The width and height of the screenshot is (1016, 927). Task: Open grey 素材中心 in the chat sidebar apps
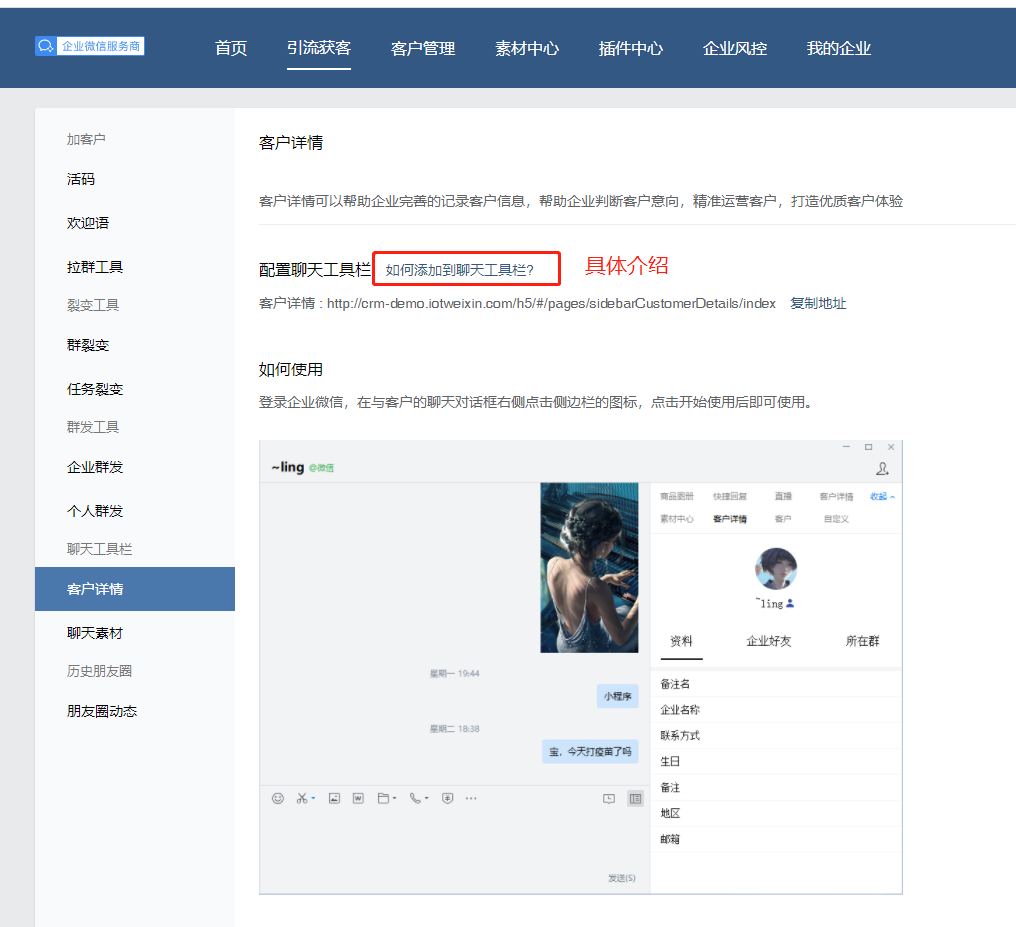pyautogui.click(x=676, y=519)
